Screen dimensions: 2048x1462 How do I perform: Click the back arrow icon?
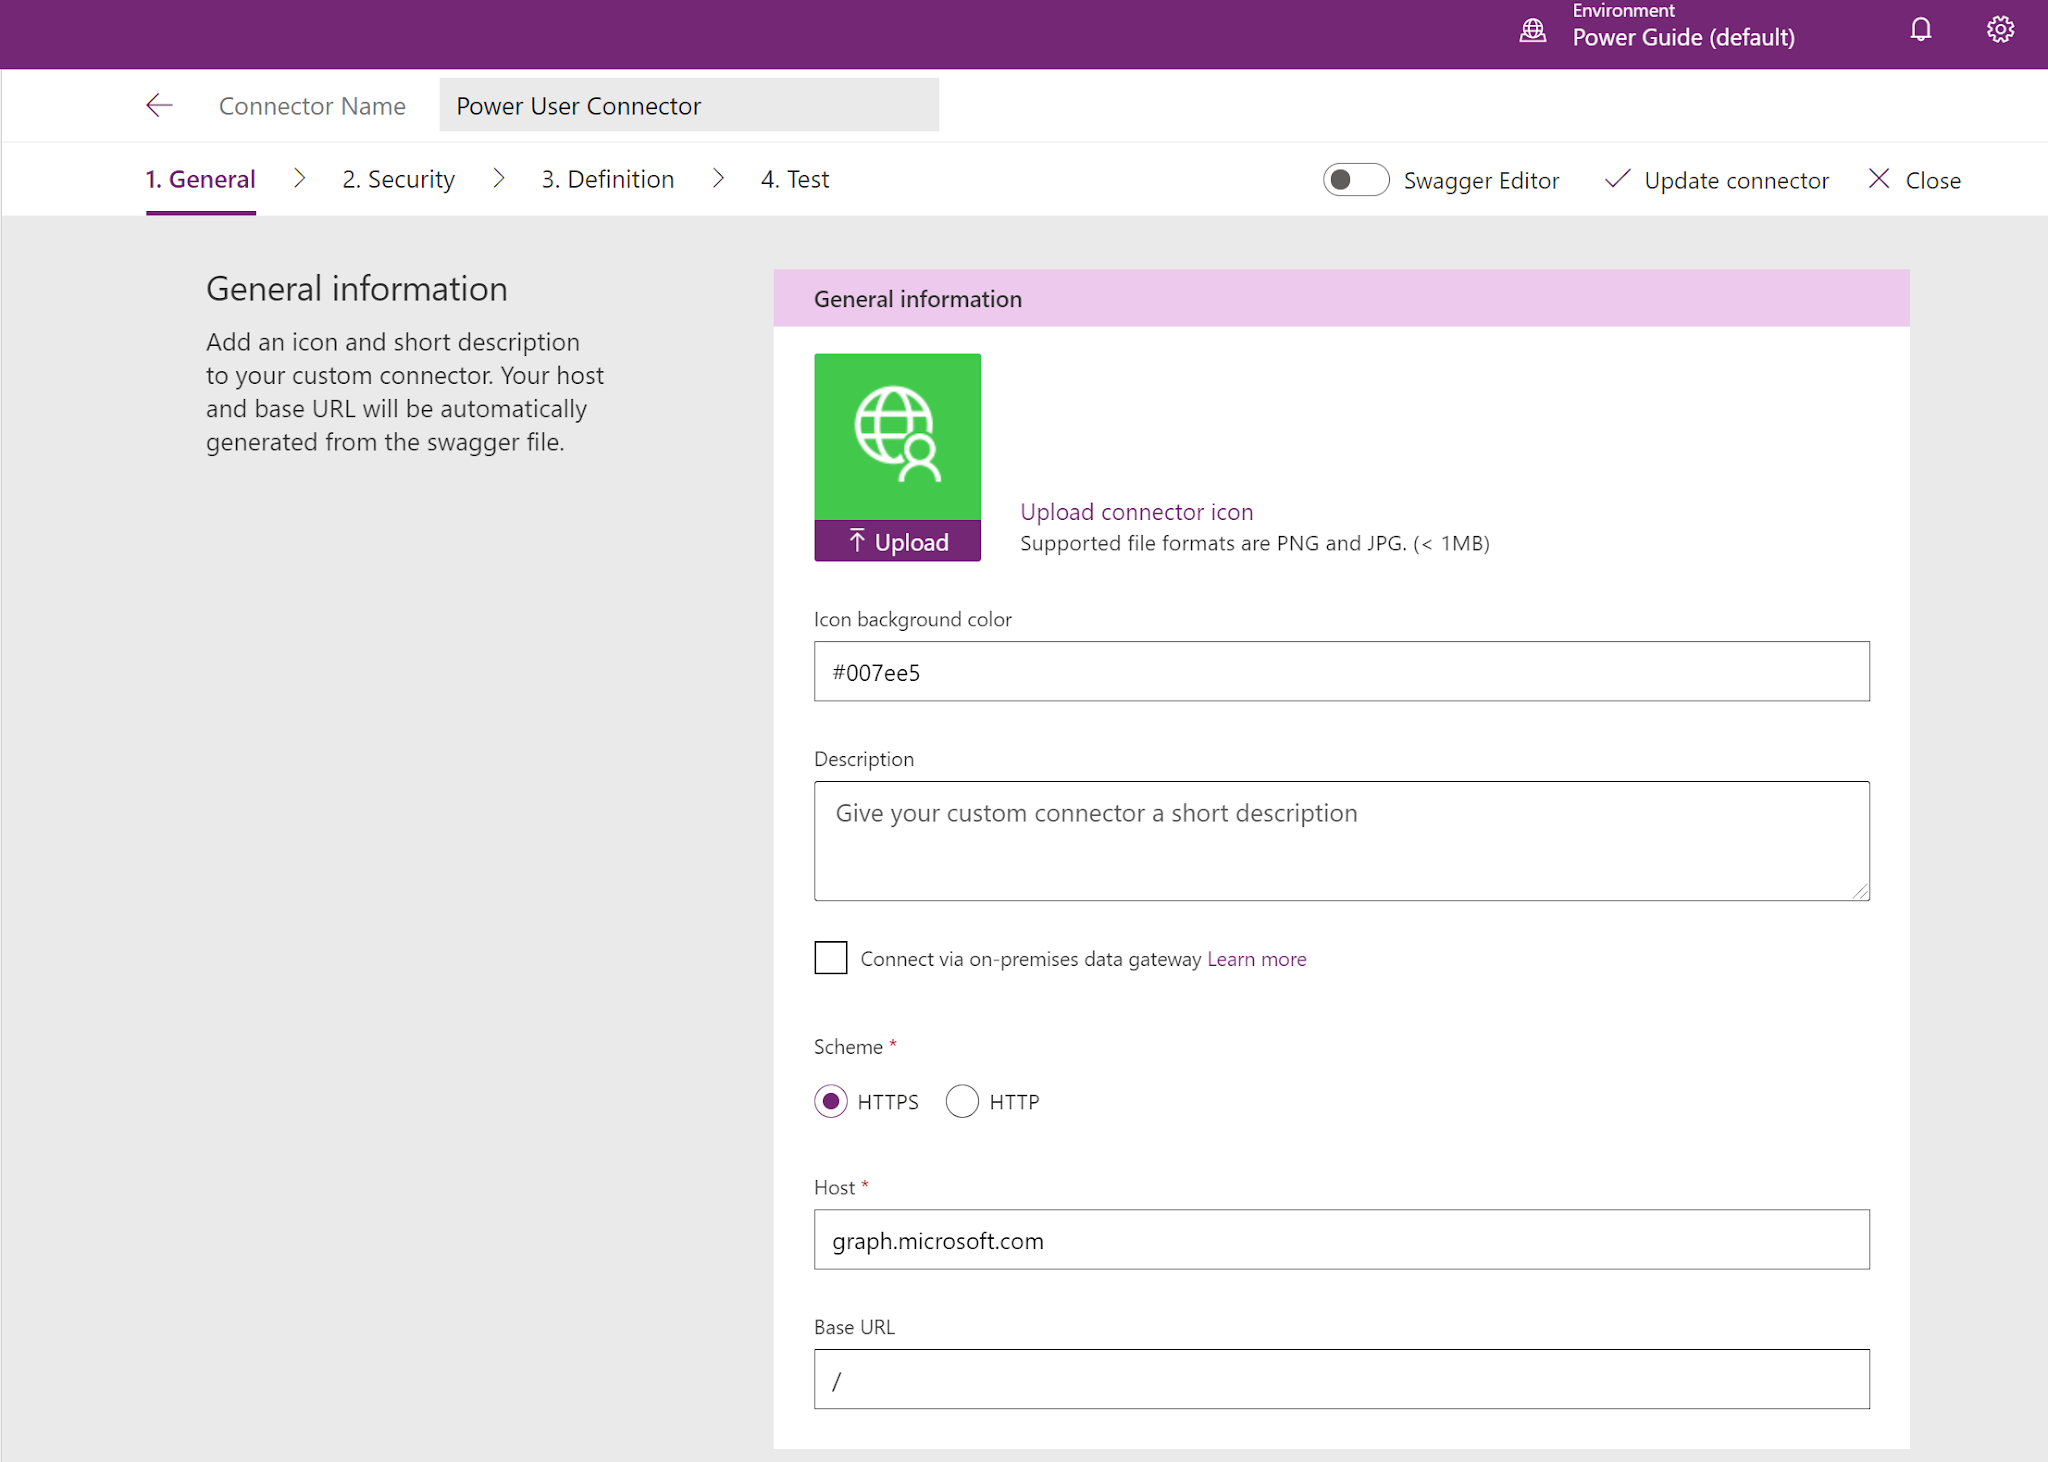tap(159, 105)
